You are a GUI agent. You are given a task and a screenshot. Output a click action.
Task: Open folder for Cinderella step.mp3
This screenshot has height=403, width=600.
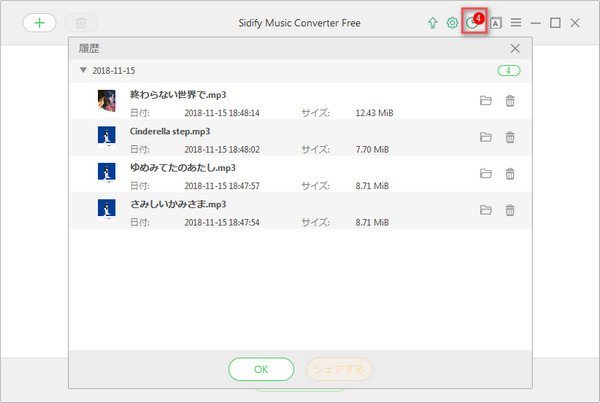pos(486,137)
